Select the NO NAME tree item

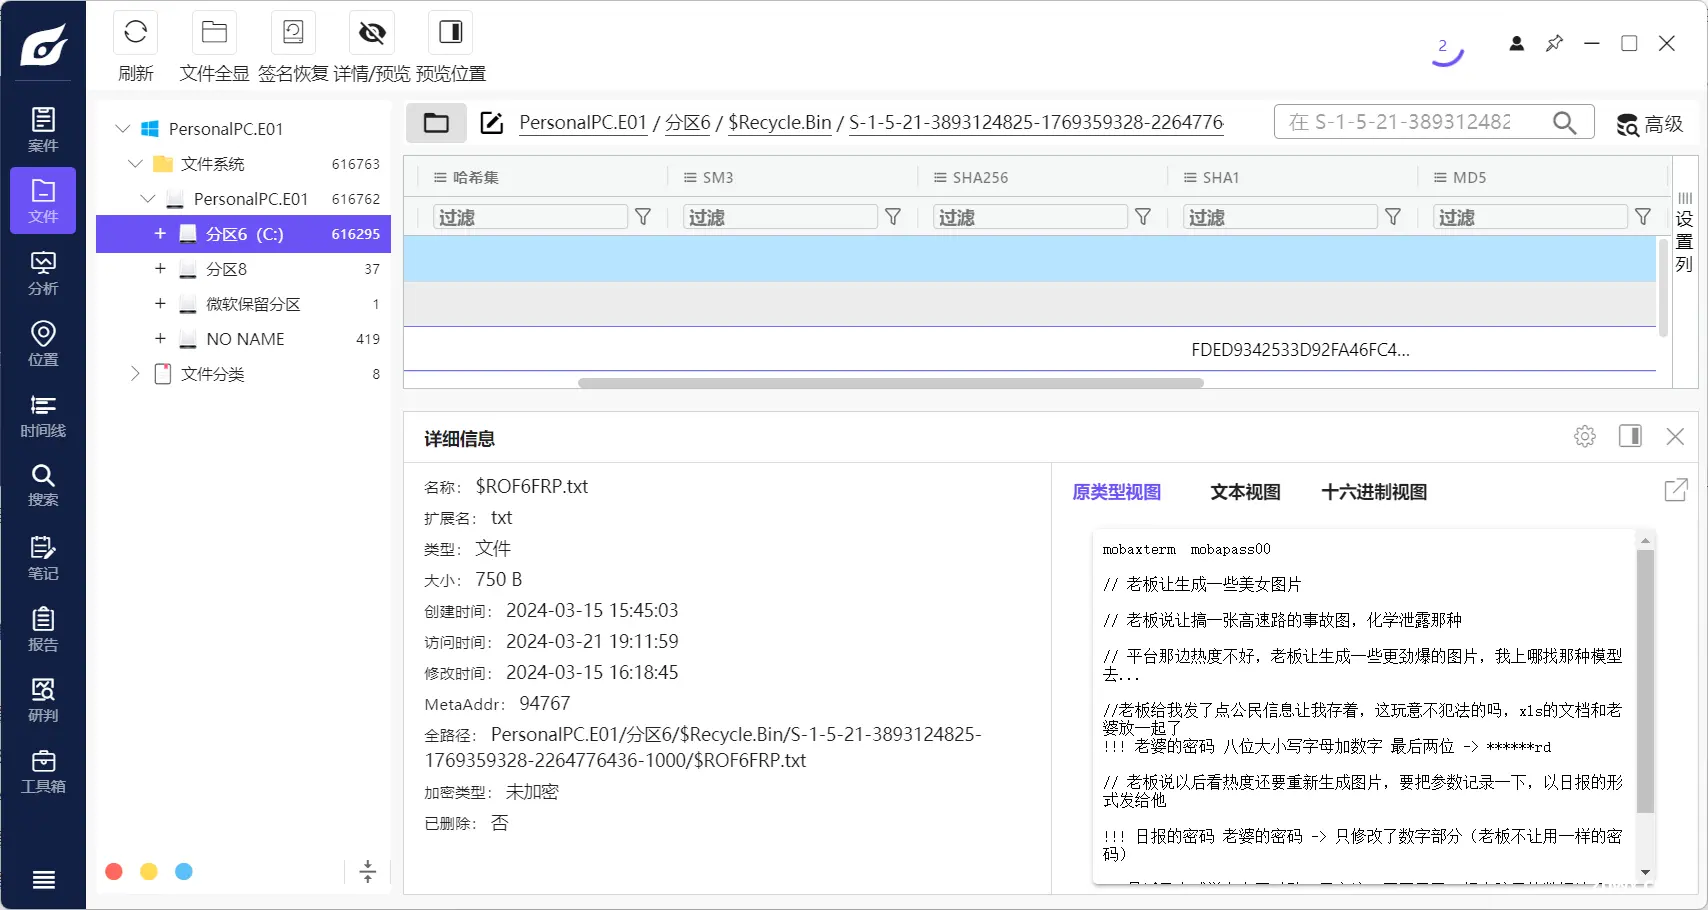click(245, 339)
